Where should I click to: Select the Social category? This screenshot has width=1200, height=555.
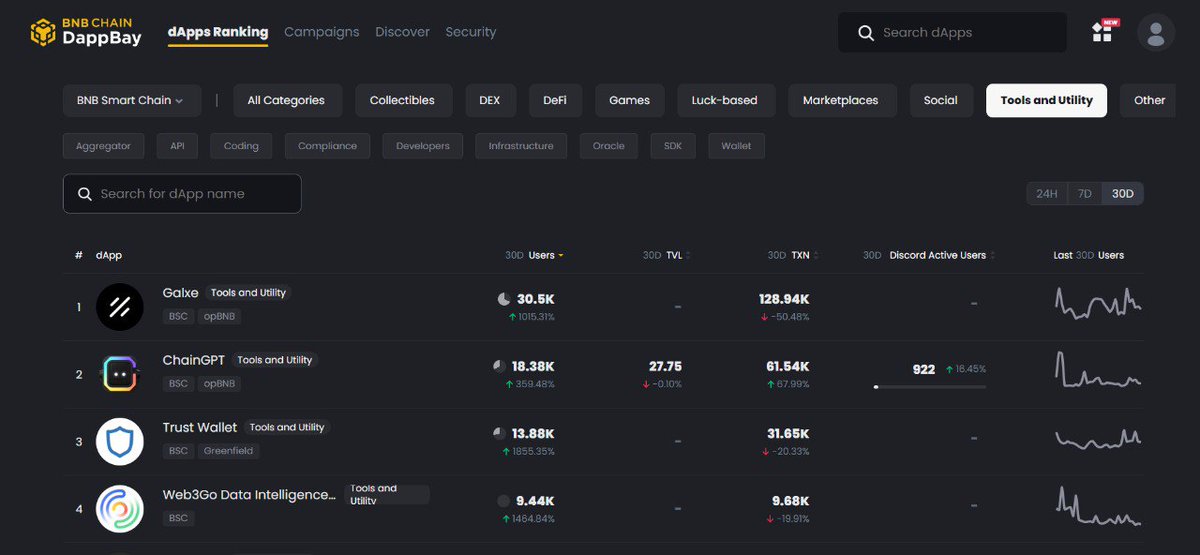point(940,100)
